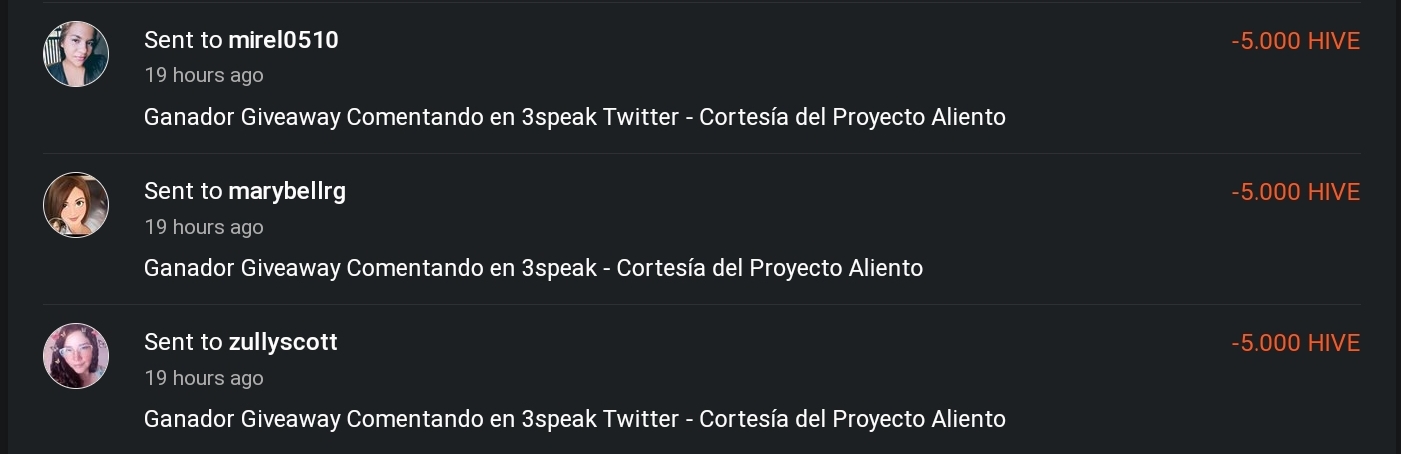Open zullyscott's profile avatar

coord(76,356)
